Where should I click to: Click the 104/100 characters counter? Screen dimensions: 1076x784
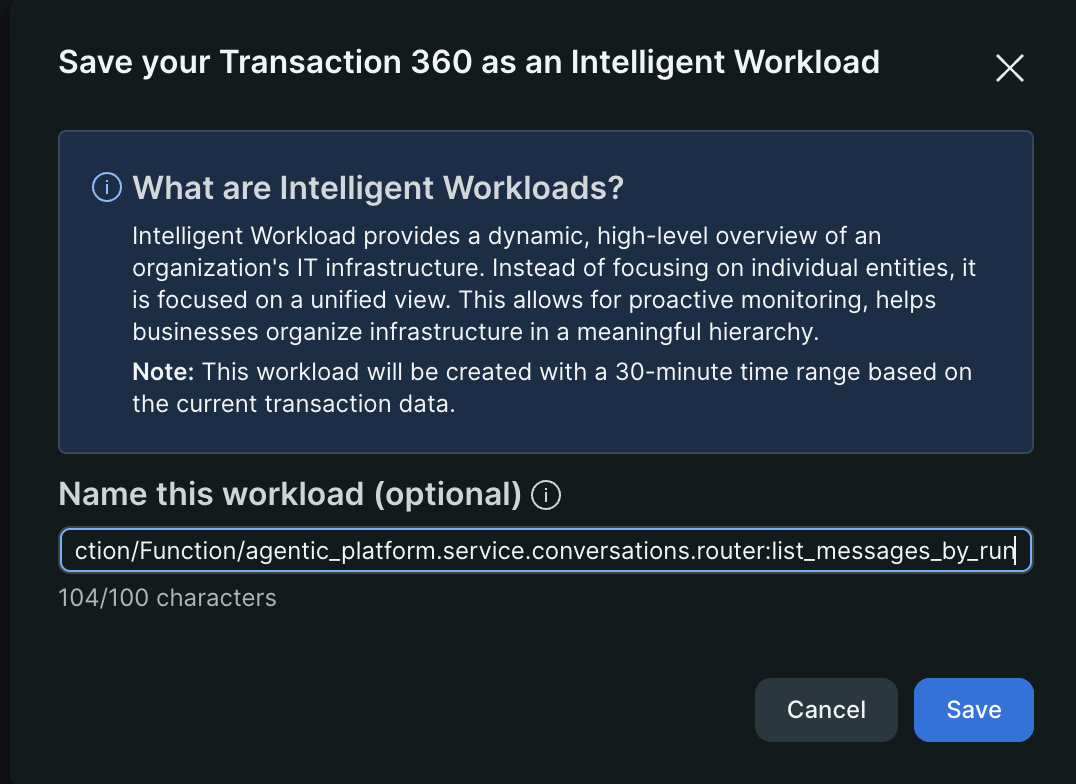(x=168, y=597)
